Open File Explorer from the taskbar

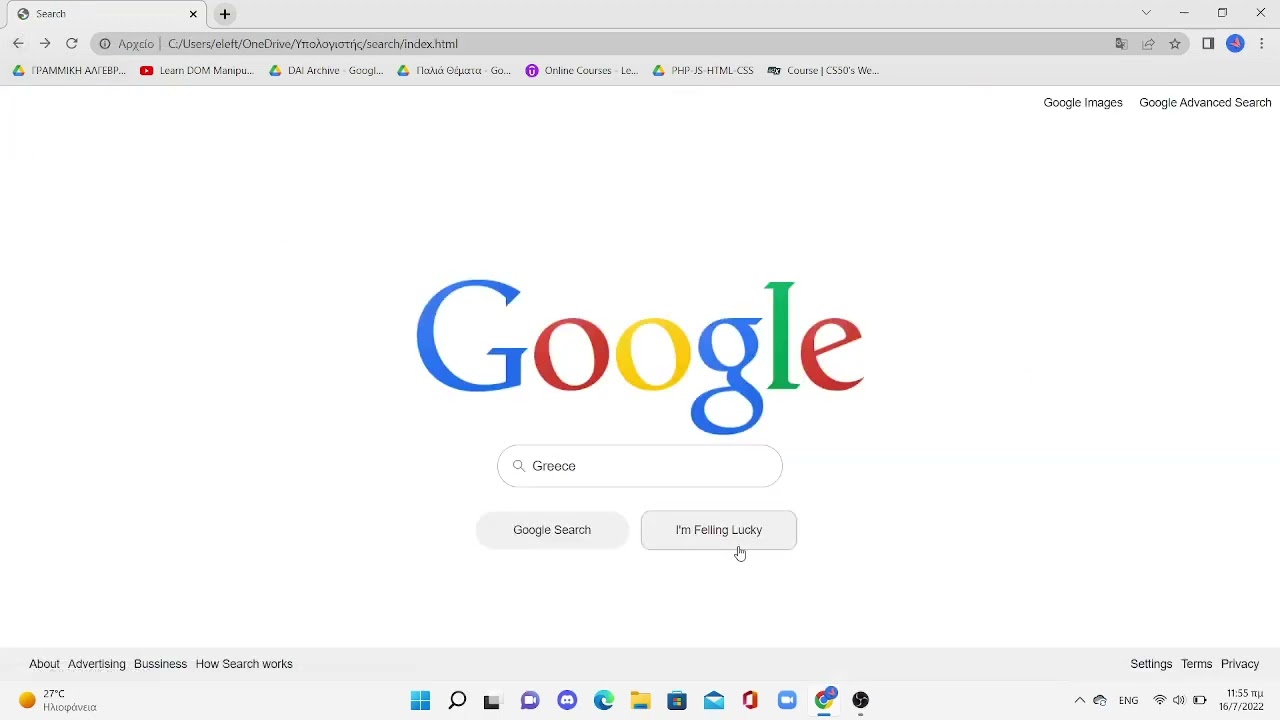click(x=640, y=700)
